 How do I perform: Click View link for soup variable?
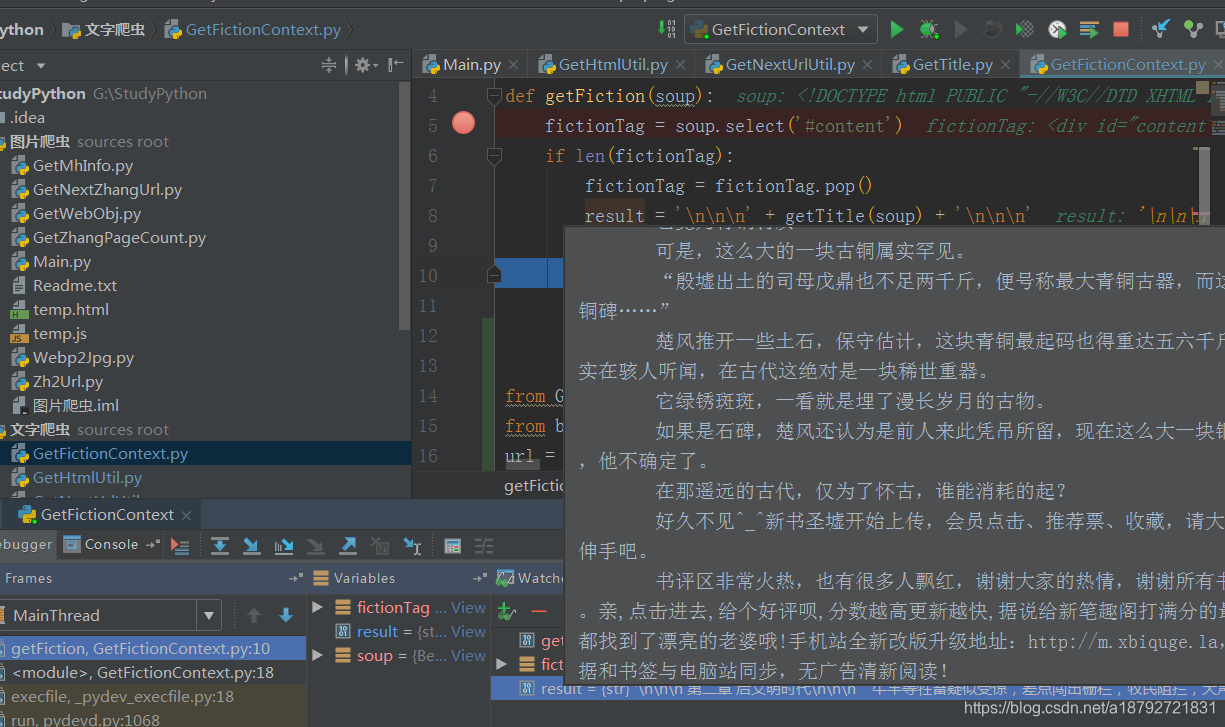pyautogui.click(x=468, y=655)
